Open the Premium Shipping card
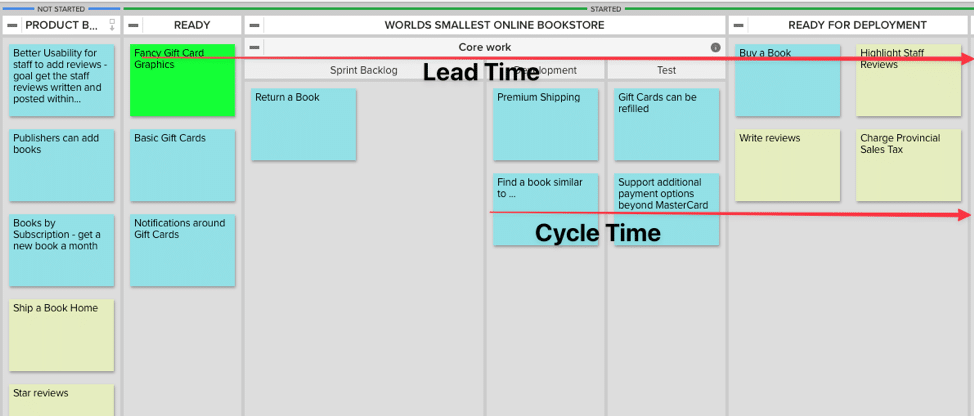974x416 pixels. coord(545,125)
